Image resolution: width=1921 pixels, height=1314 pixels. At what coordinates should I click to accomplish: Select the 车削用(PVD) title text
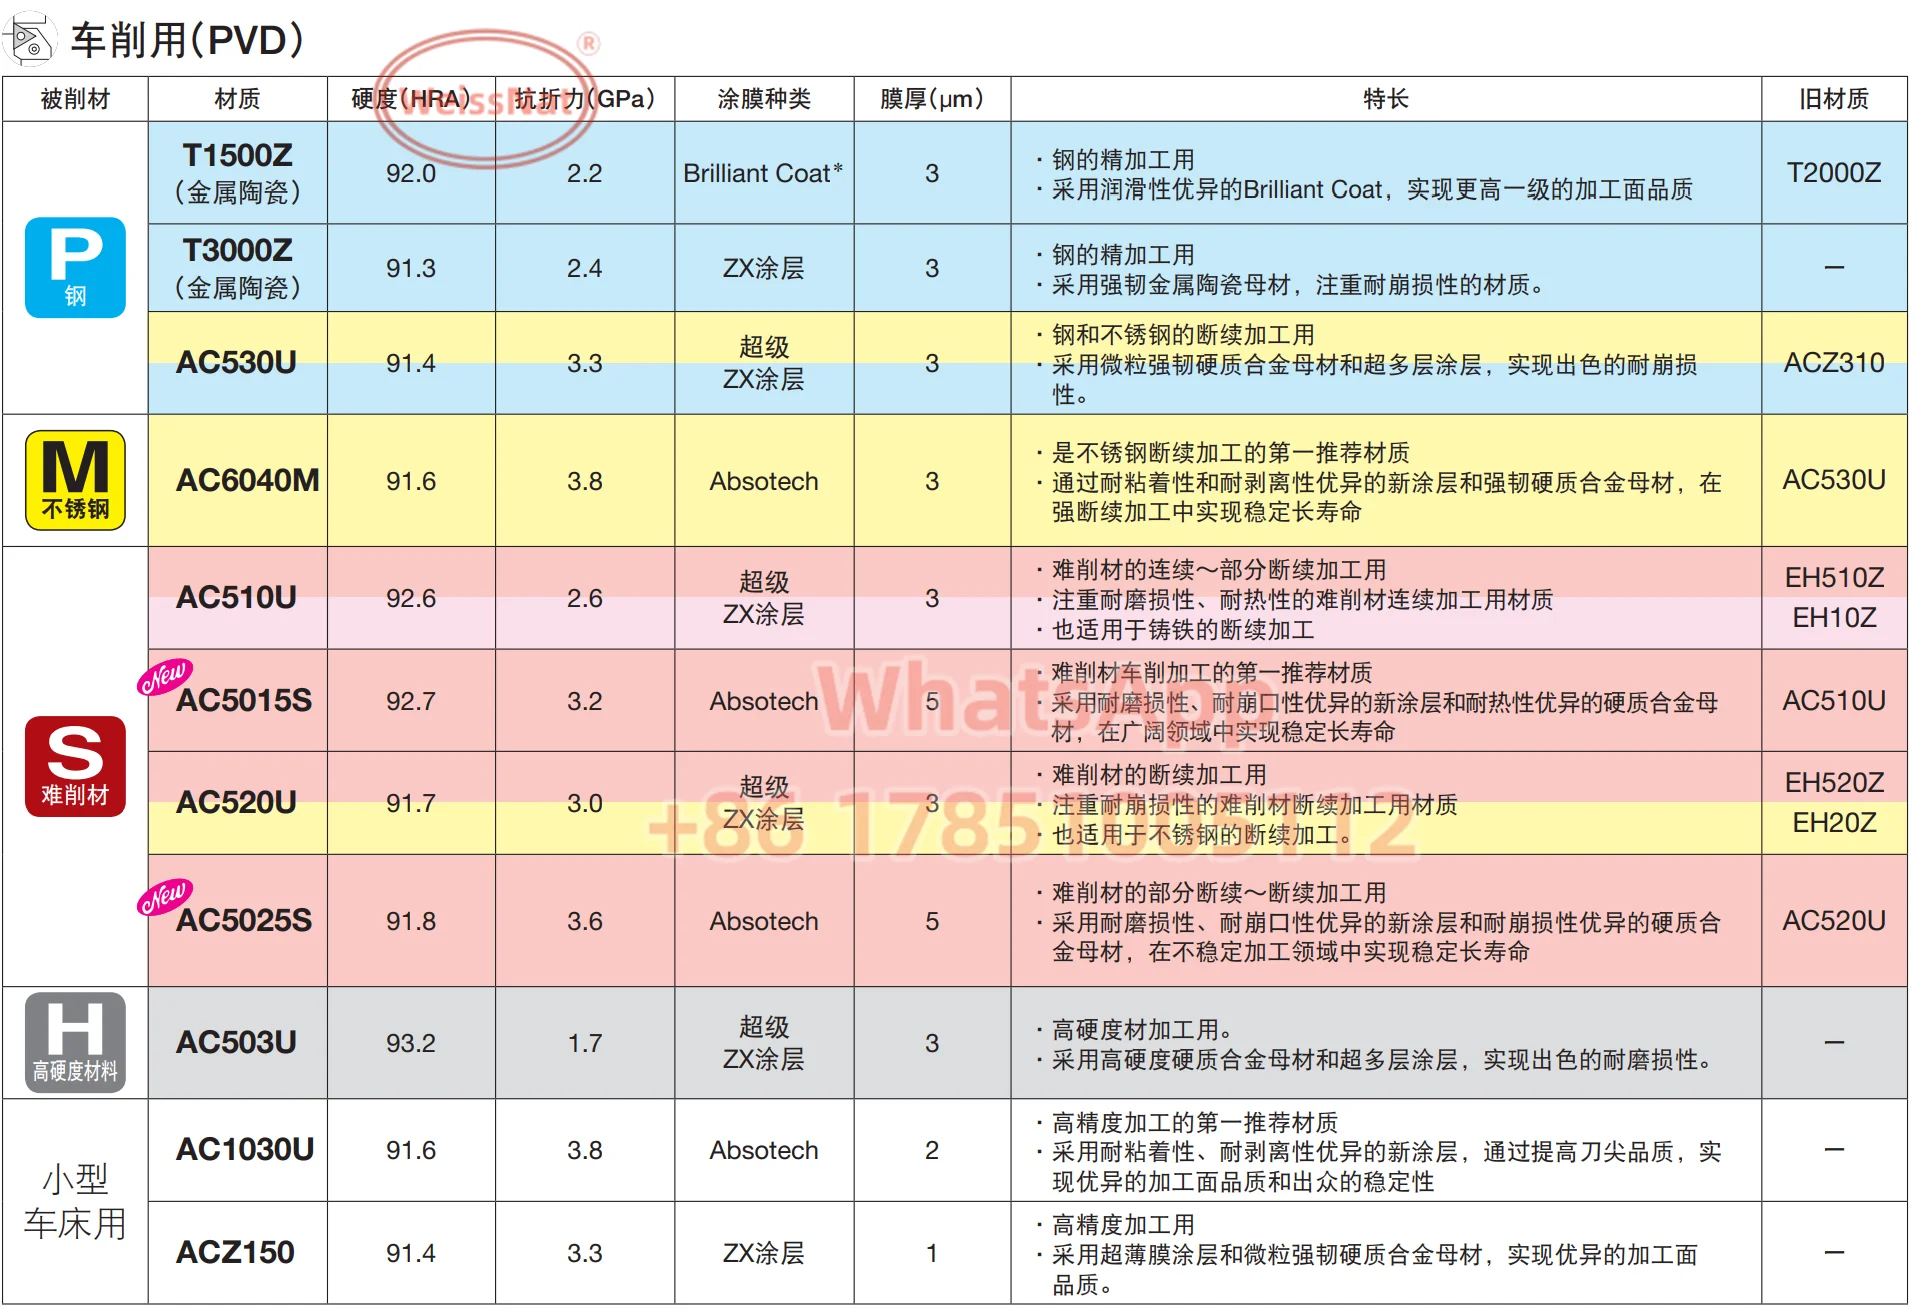[x=187, y=40]
